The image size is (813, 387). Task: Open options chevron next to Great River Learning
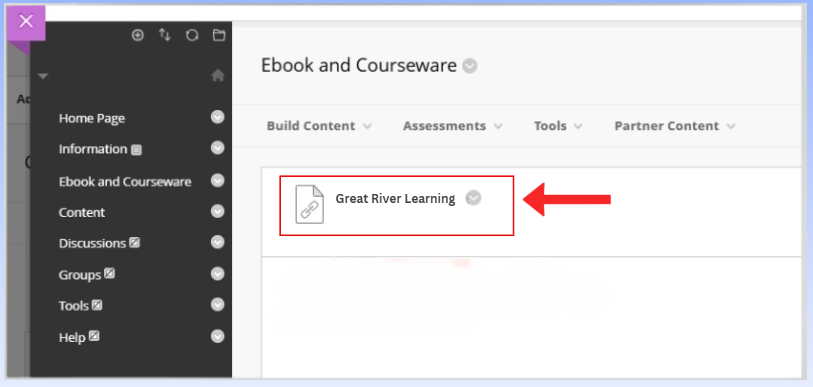pyautogui.click(x=473, y=198)
